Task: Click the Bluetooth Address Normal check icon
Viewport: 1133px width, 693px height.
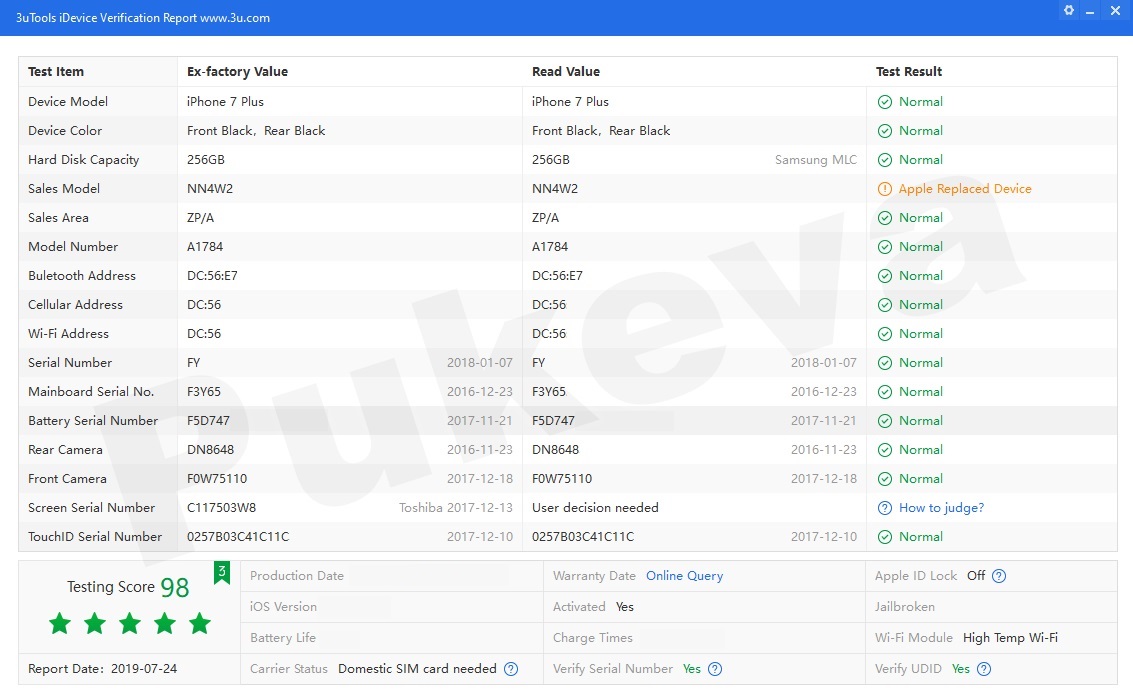Action: 884,275
